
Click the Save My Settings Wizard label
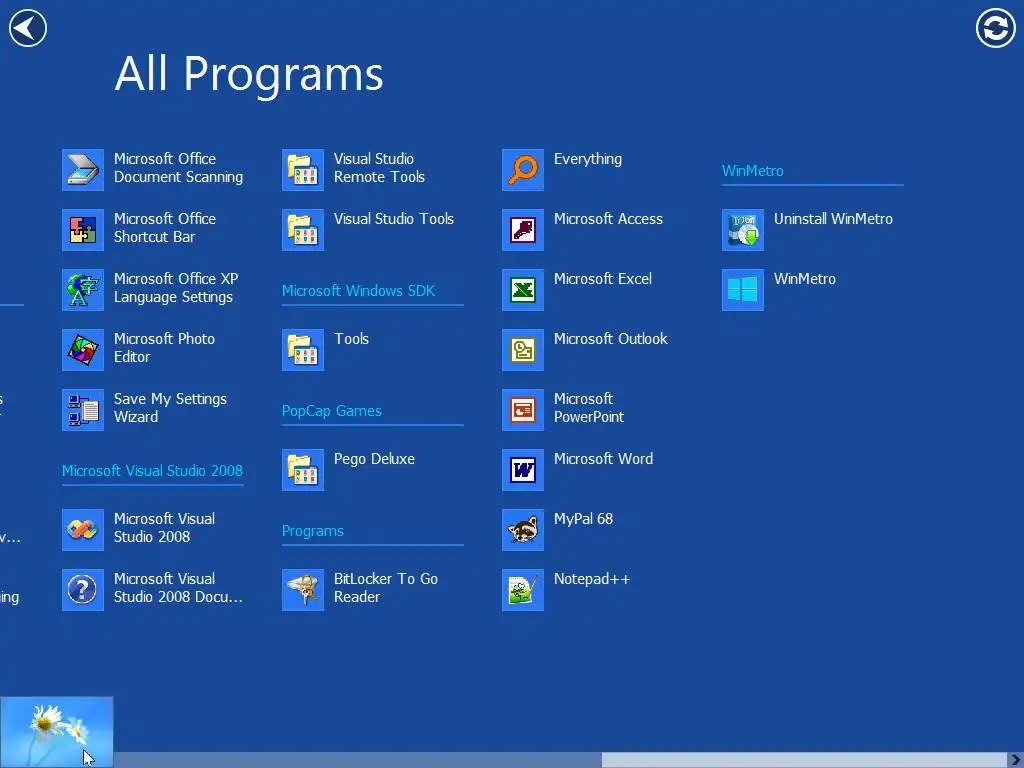(x=170, y=408)
